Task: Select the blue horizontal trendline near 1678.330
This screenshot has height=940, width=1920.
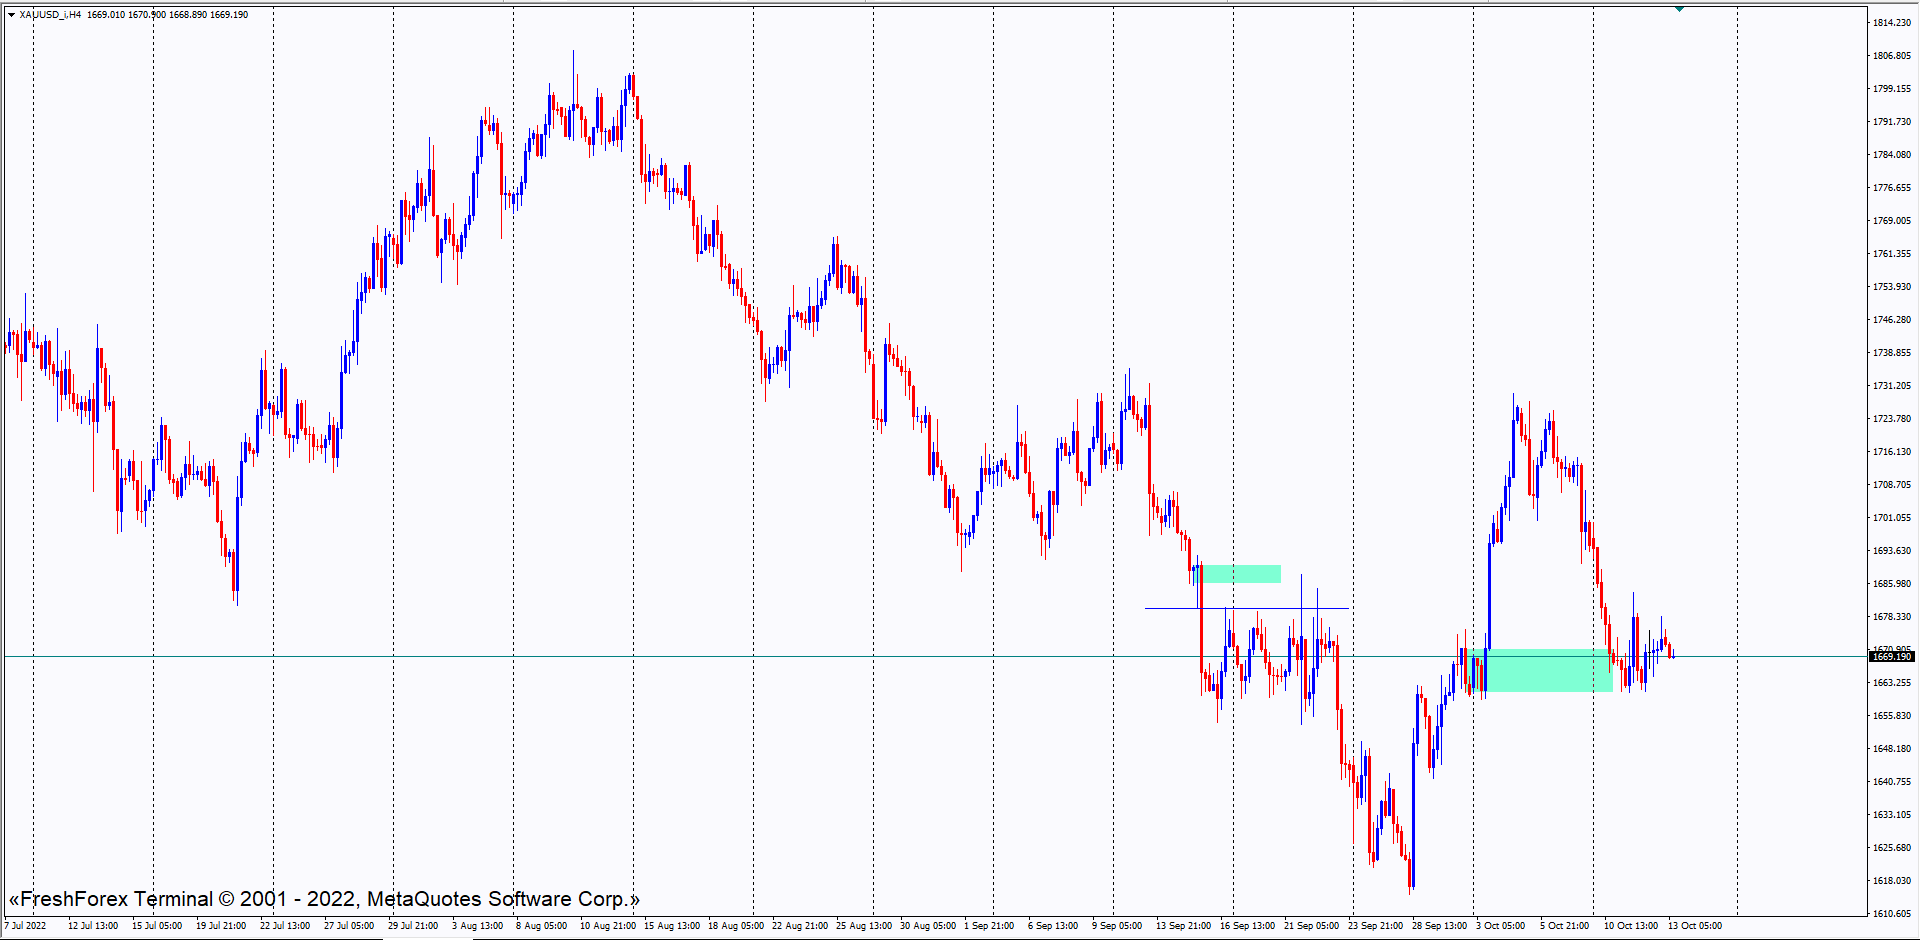Action: pos(1247,608)
